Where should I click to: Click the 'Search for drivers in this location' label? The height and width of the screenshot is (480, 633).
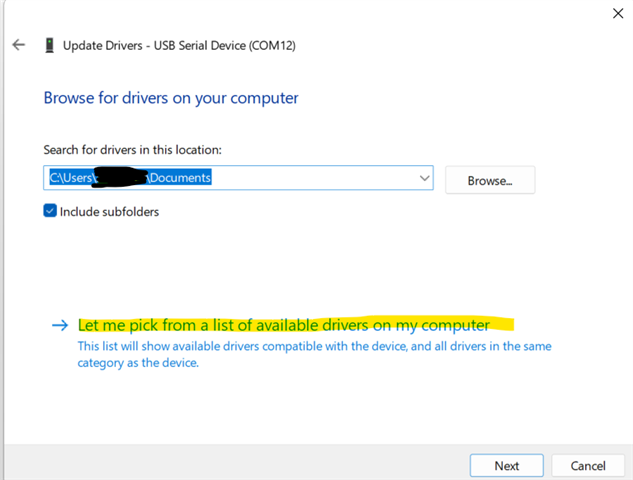(x=132, y=150)
